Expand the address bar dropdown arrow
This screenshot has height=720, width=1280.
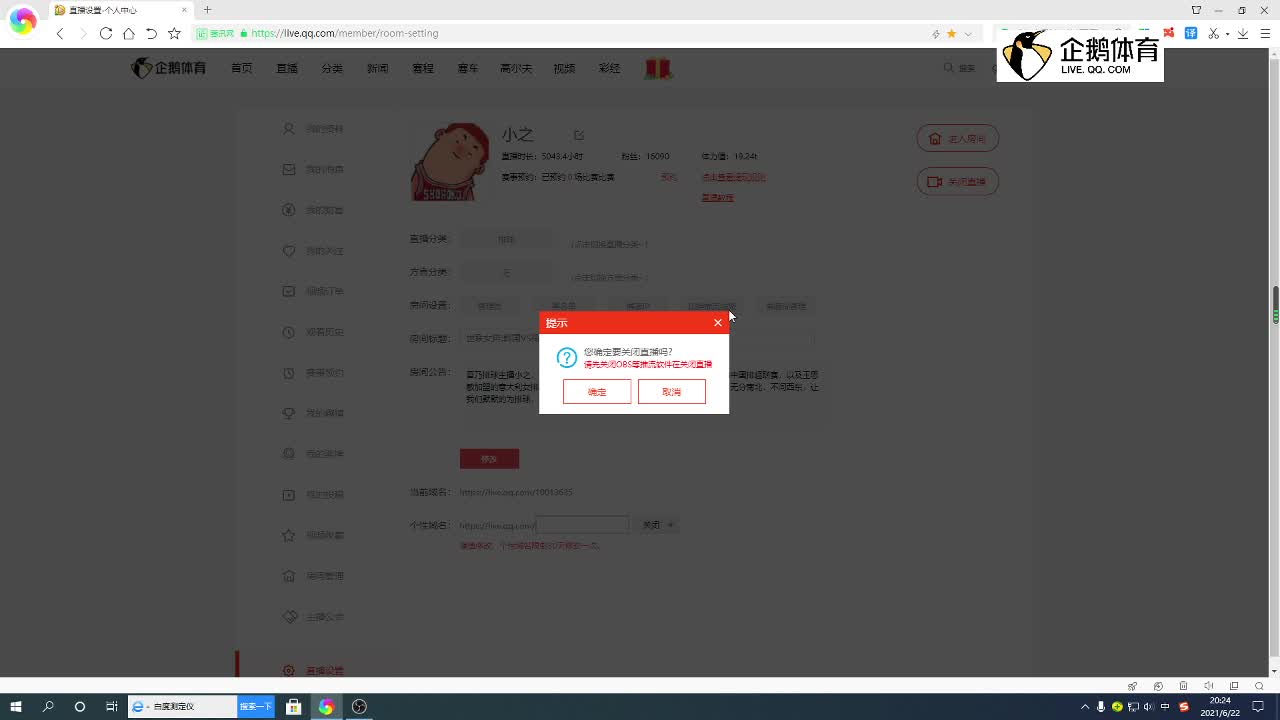pos(967,34)
